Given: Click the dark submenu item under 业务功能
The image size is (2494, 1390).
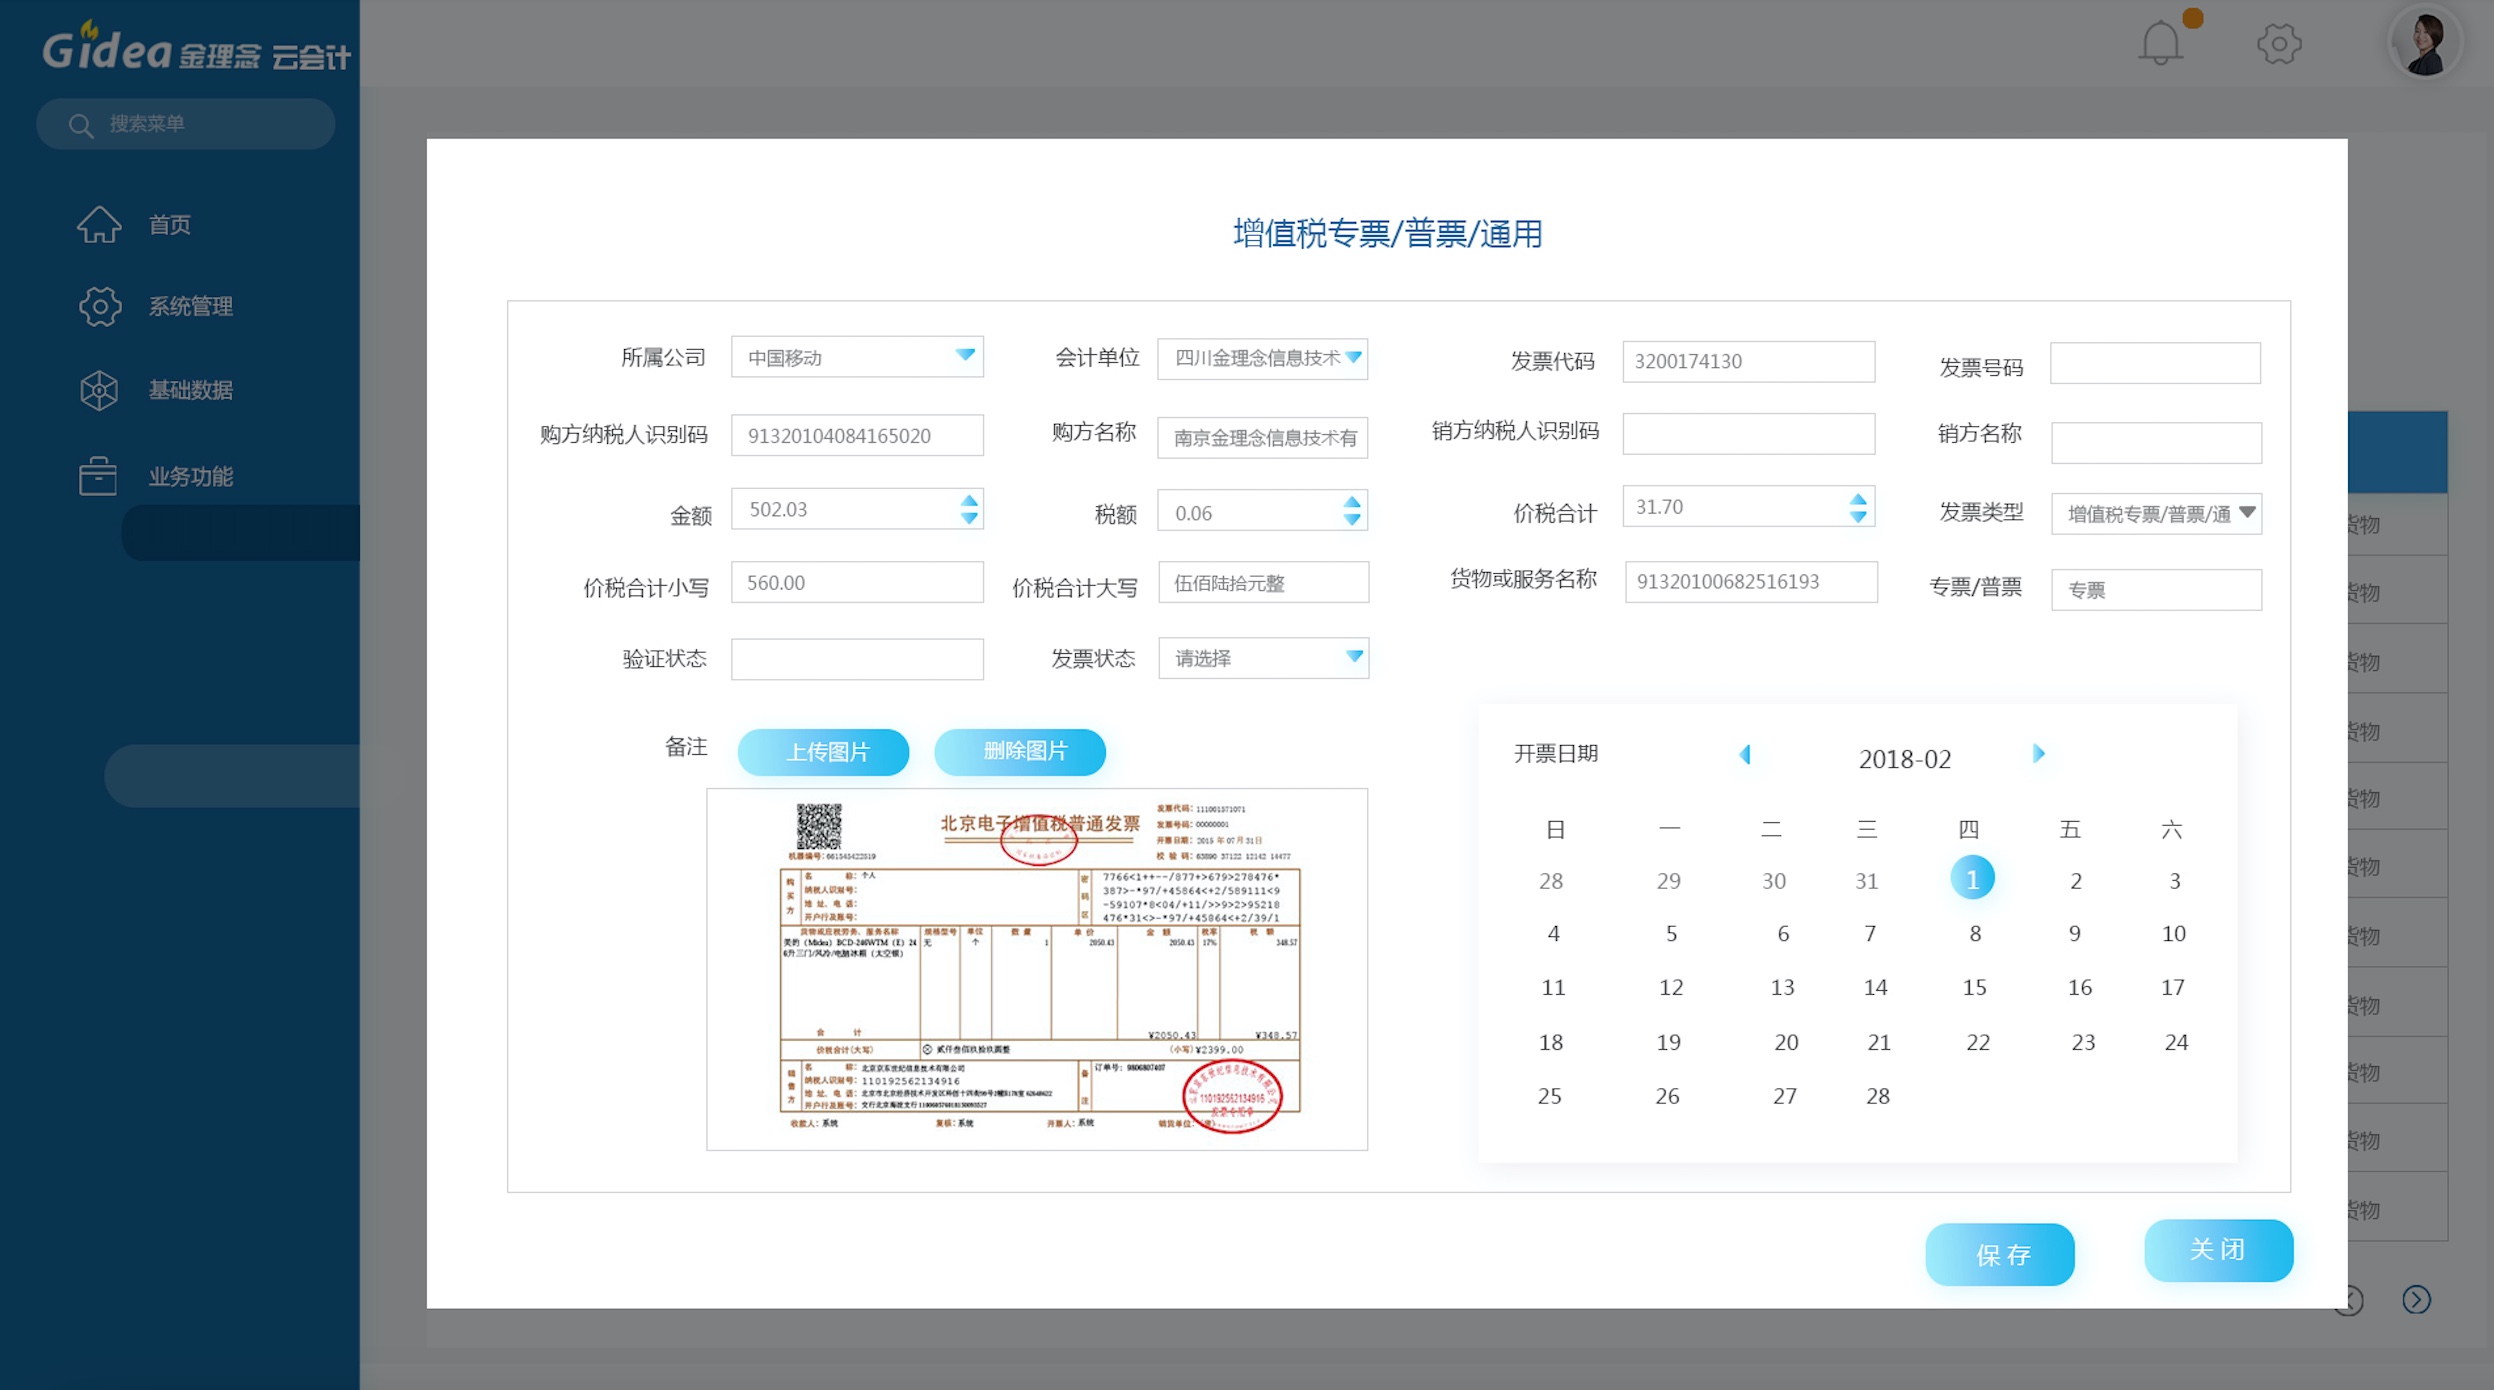Looking at the screenshot, I should [x=240, y=532].
